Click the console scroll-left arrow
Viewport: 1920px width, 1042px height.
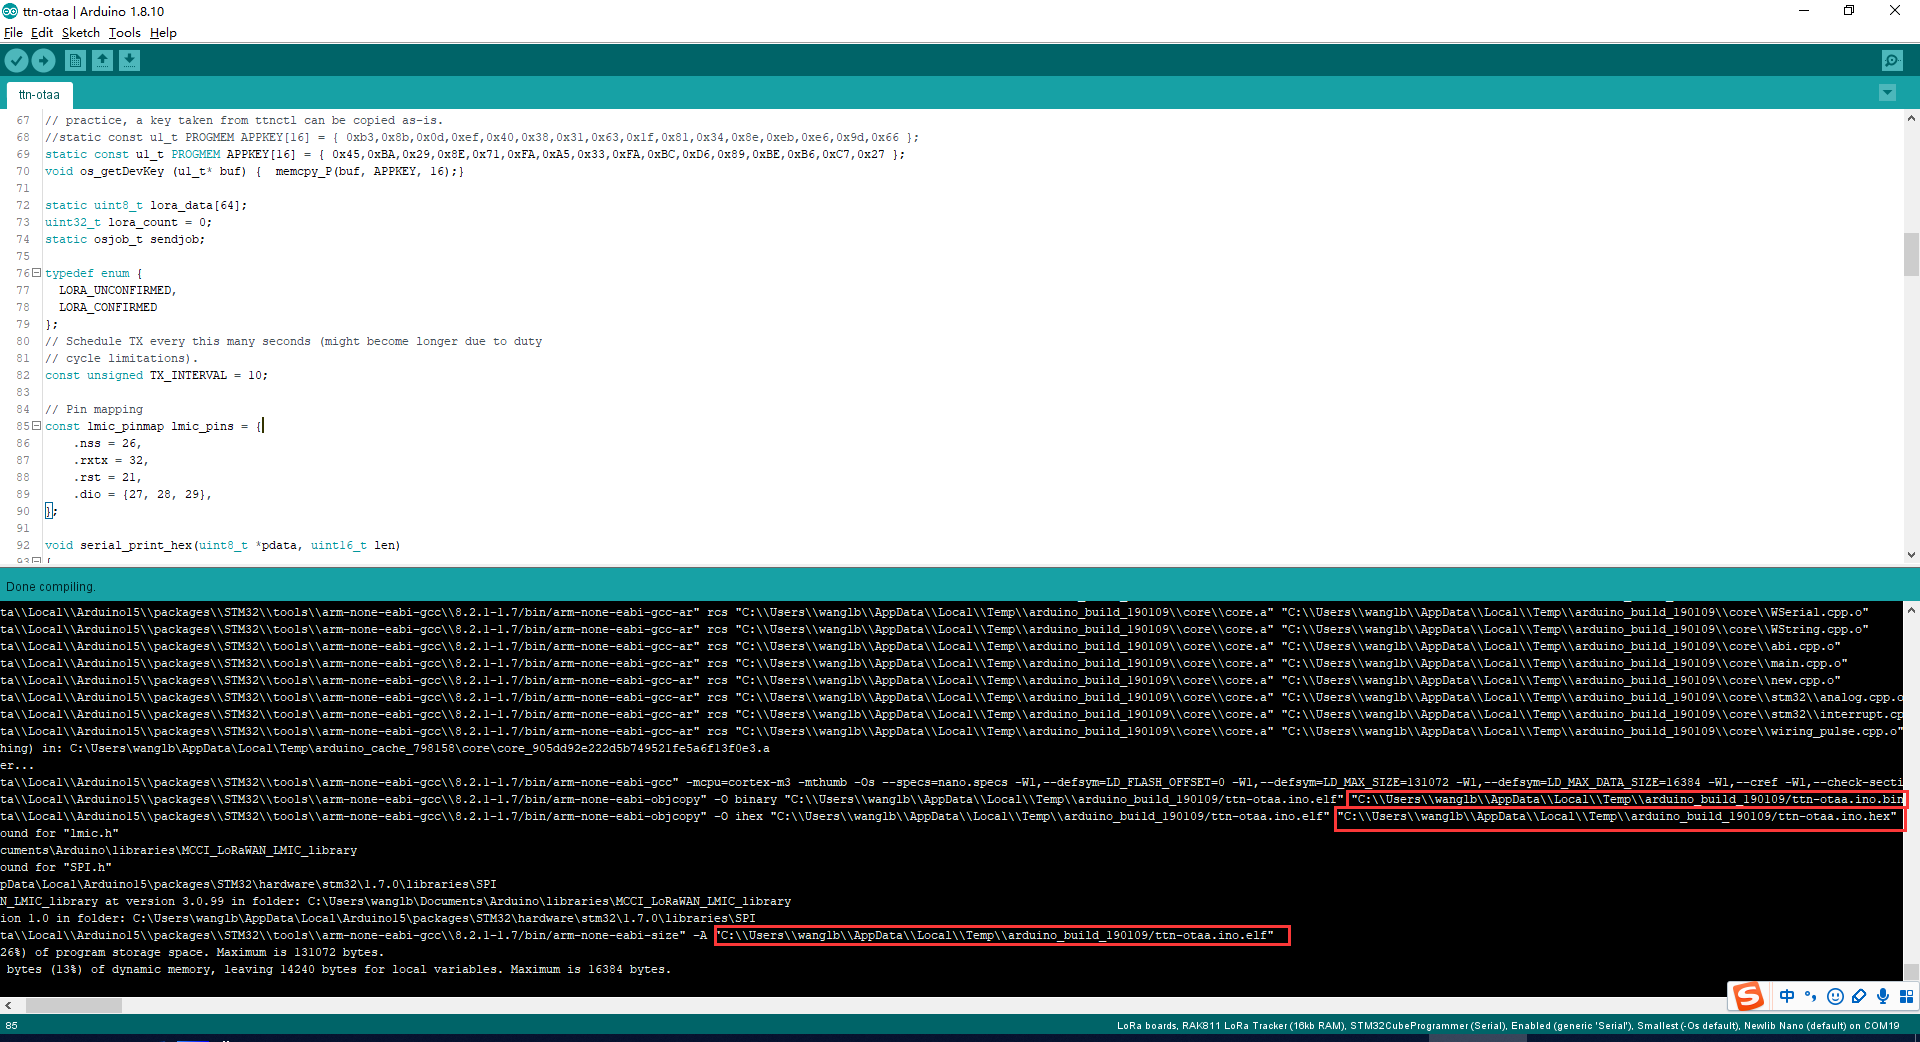tap(8, 1005)
